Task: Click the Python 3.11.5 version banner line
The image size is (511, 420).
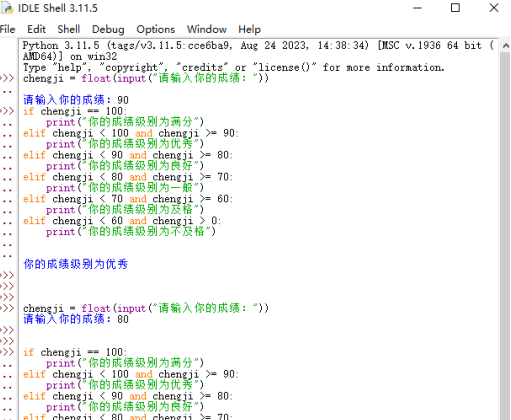Action: pos(258,46)
